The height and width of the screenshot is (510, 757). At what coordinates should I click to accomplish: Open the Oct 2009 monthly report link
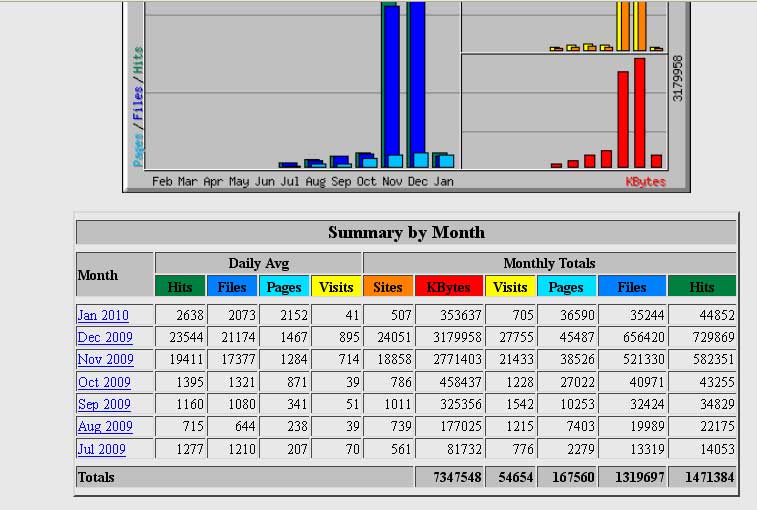(104, 382)
